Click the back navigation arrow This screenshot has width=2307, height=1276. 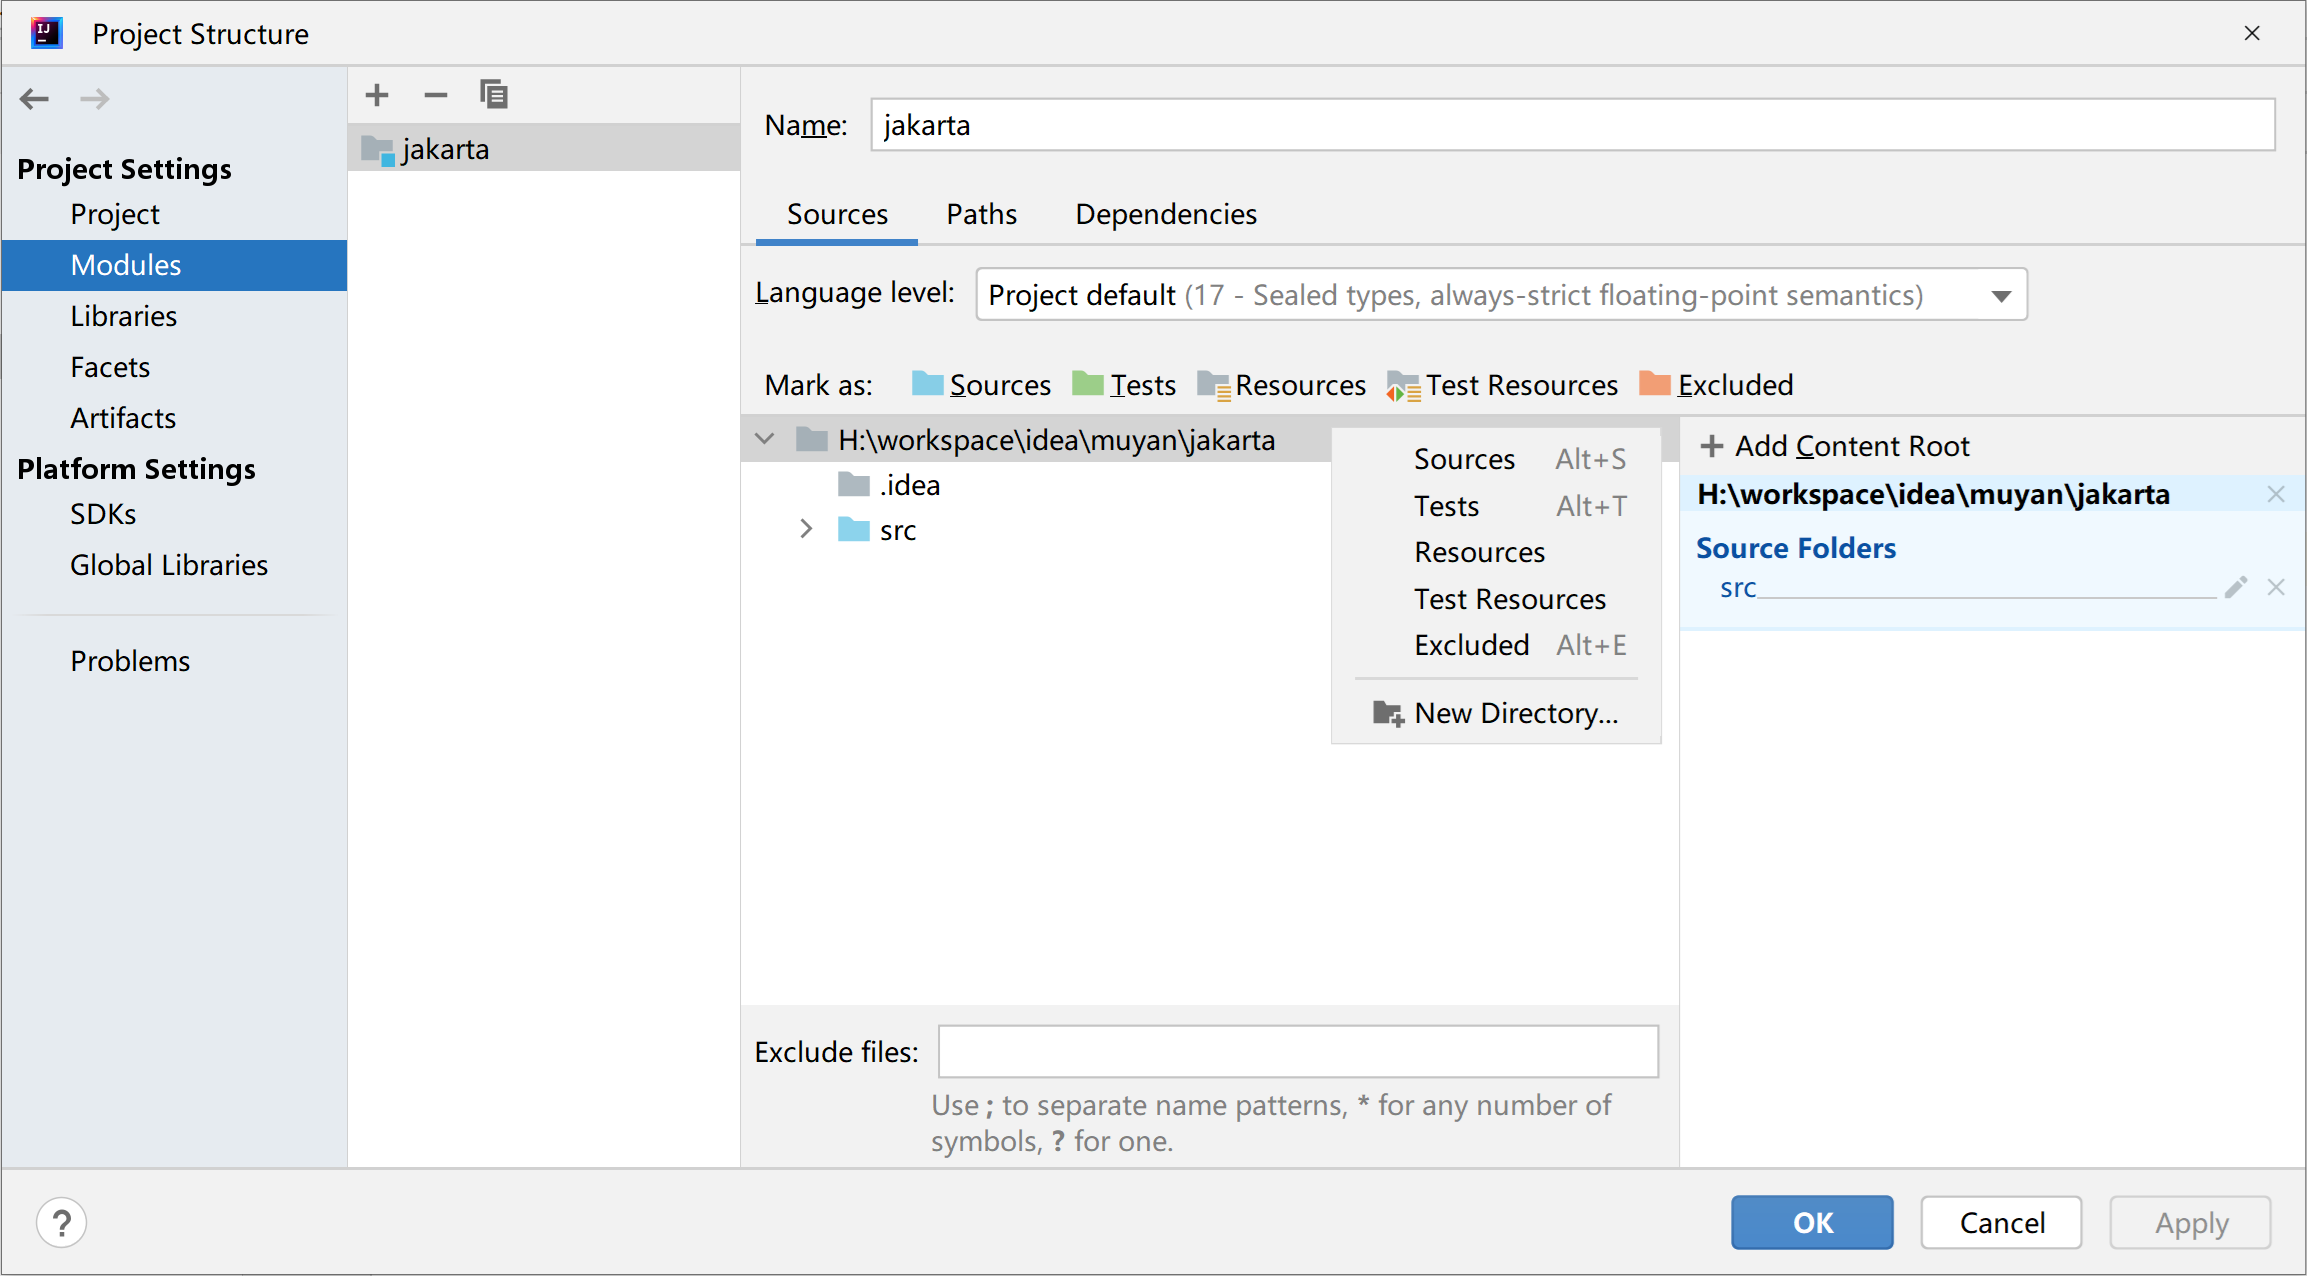(35, 98)
